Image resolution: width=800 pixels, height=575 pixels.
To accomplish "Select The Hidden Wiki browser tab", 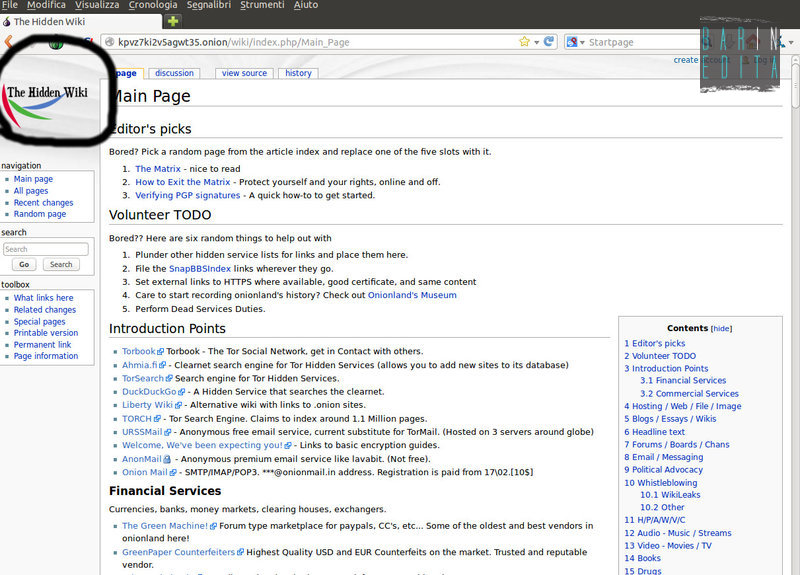I will (x=82, y=21).
